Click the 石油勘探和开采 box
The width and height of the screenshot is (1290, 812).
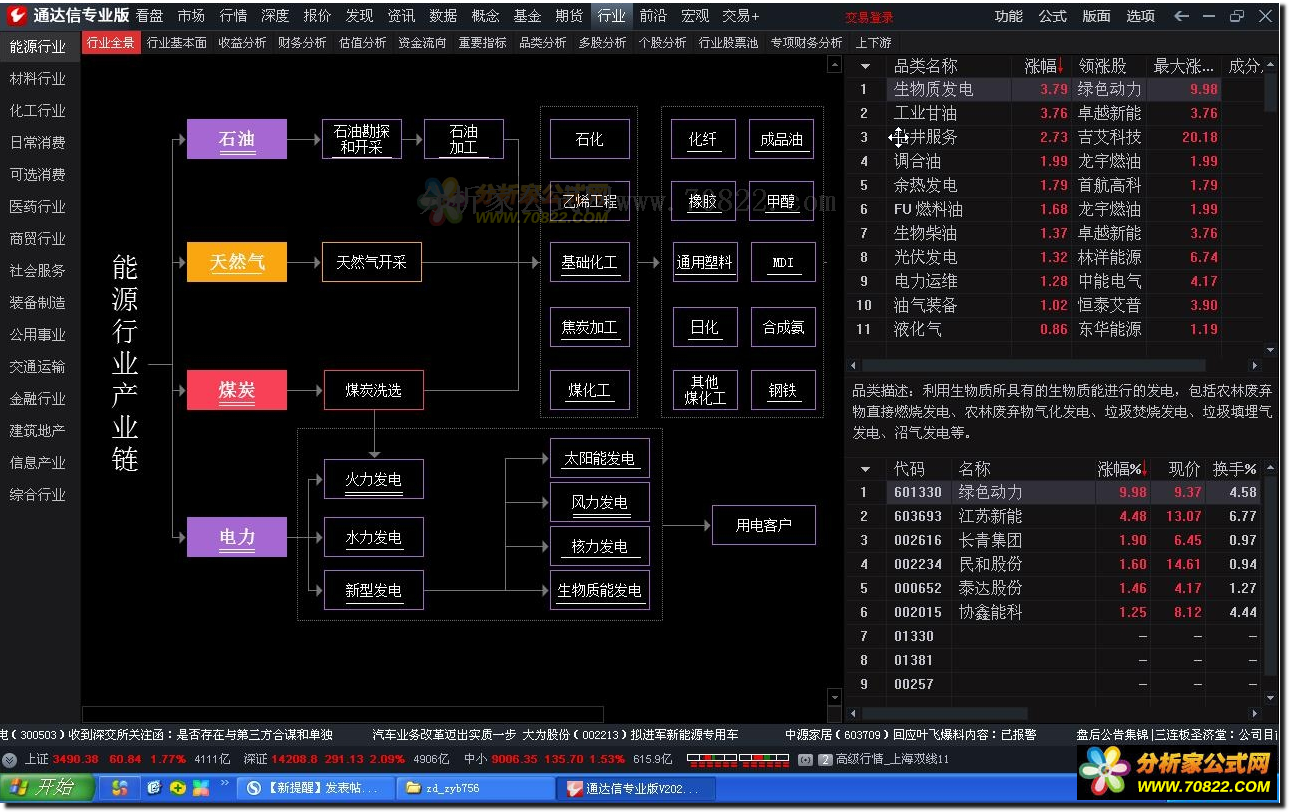[x=362, y=139]
